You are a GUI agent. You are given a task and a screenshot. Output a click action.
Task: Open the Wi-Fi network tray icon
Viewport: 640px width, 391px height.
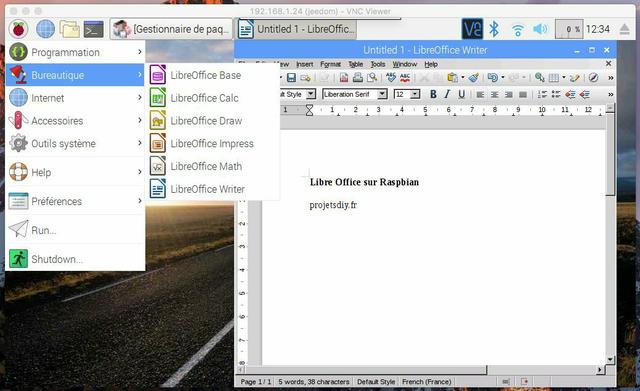coord(518,30)
